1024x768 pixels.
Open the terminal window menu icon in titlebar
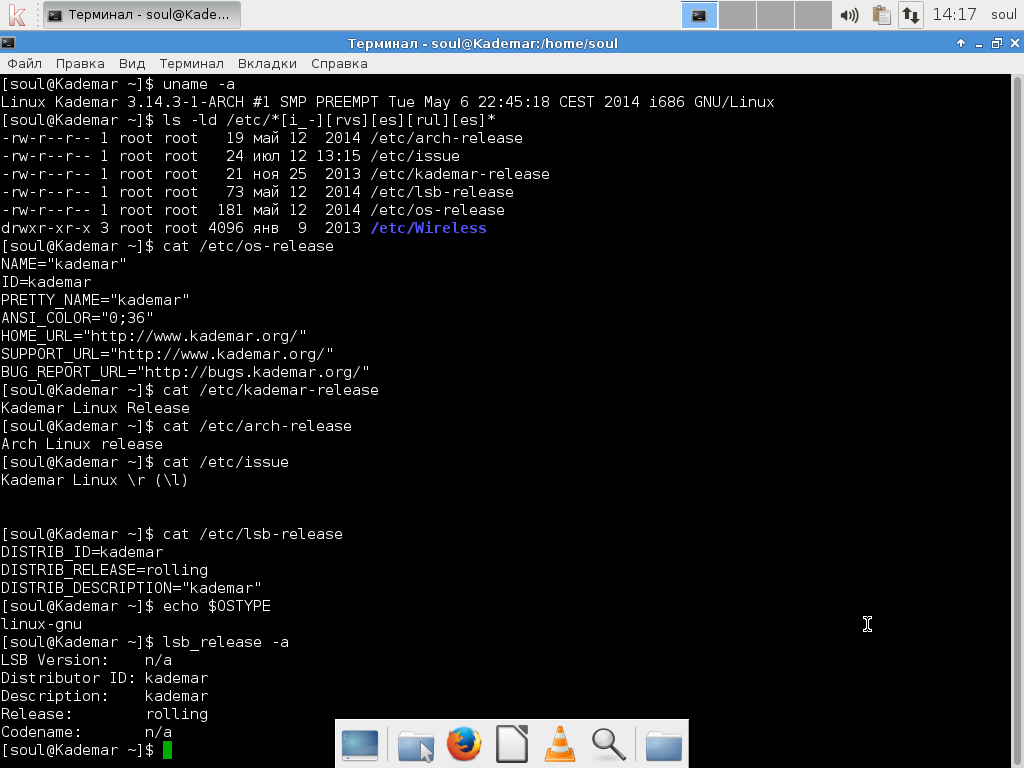(x=8, y=43)
